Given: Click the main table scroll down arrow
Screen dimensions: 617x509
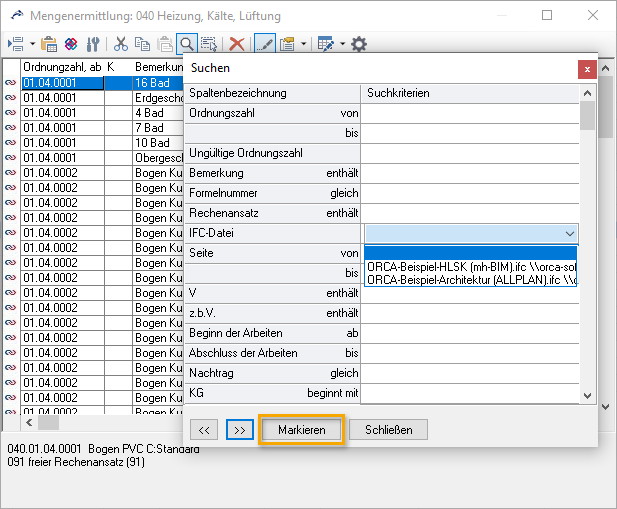Looking at the screenshot, I should click(x=606, y=407).
